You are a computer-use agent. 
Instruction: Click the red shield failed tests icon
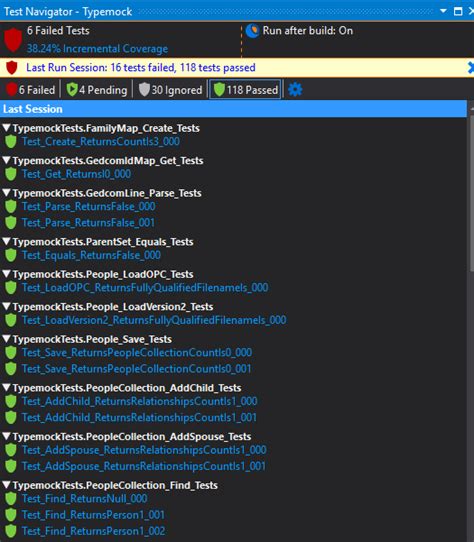pos(13,40)
